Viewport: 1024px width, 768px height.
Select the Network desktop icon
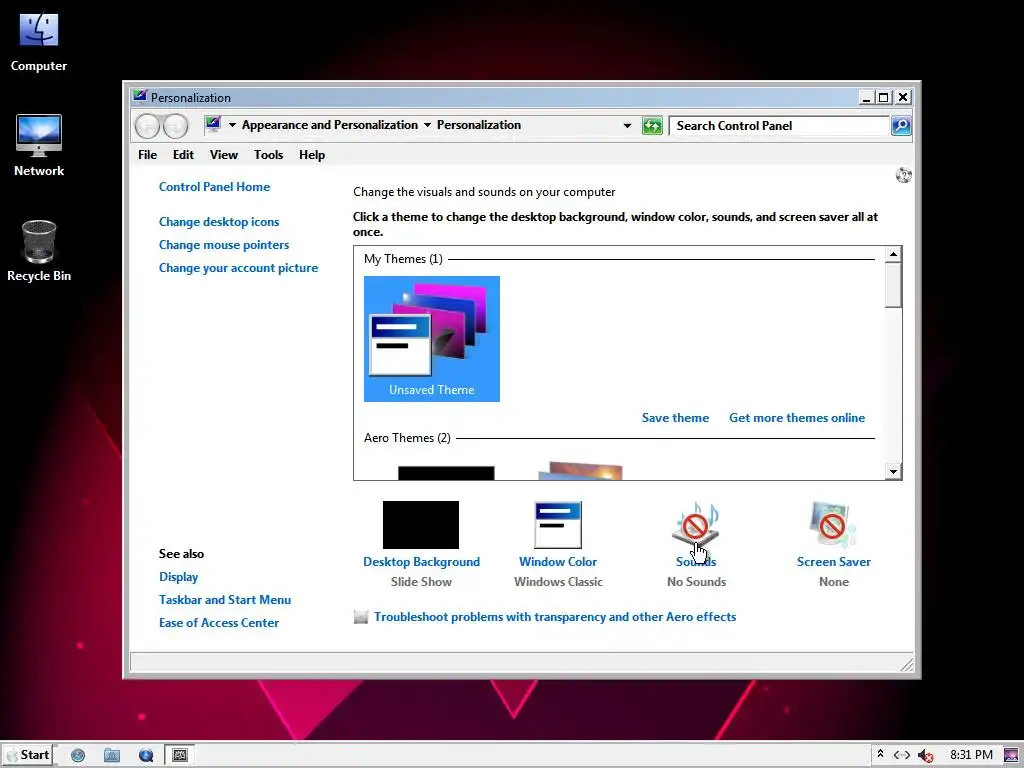point(39,146)
